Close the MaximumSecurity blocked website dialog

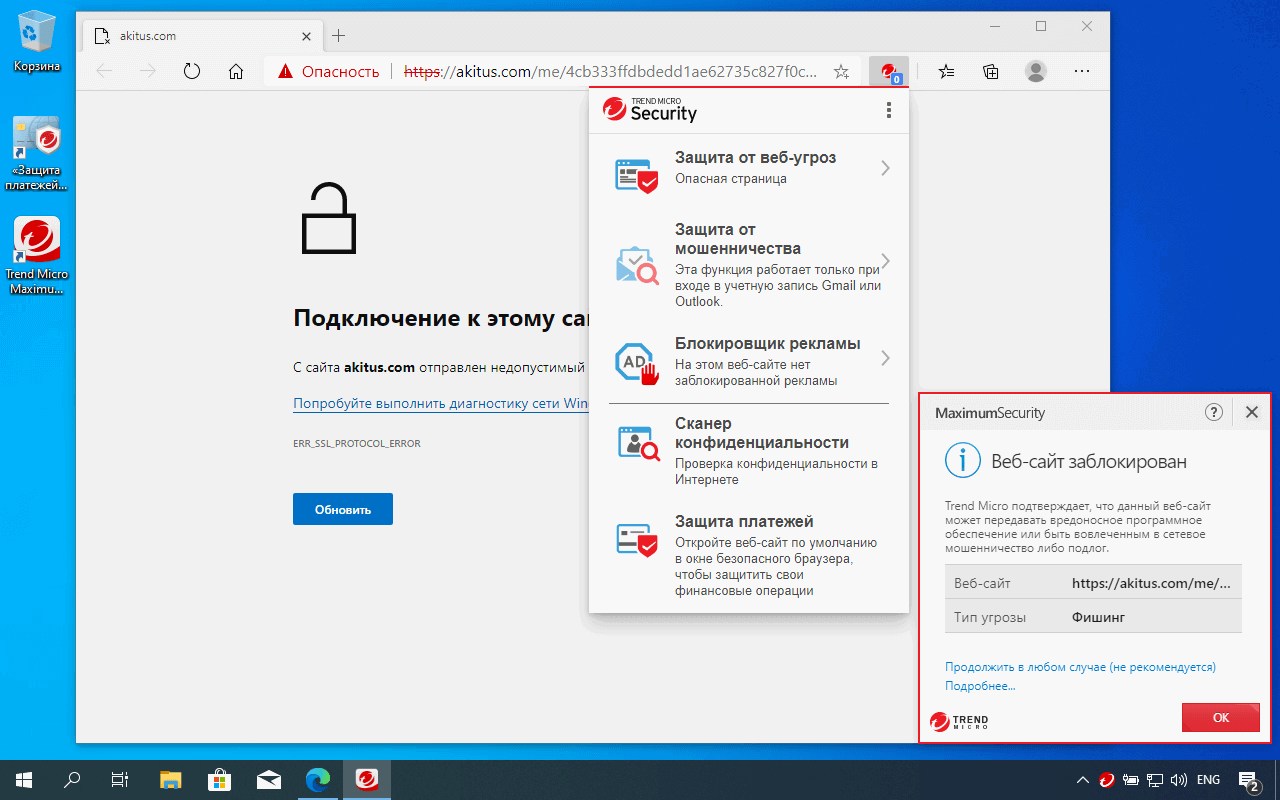coord(1251,412)
